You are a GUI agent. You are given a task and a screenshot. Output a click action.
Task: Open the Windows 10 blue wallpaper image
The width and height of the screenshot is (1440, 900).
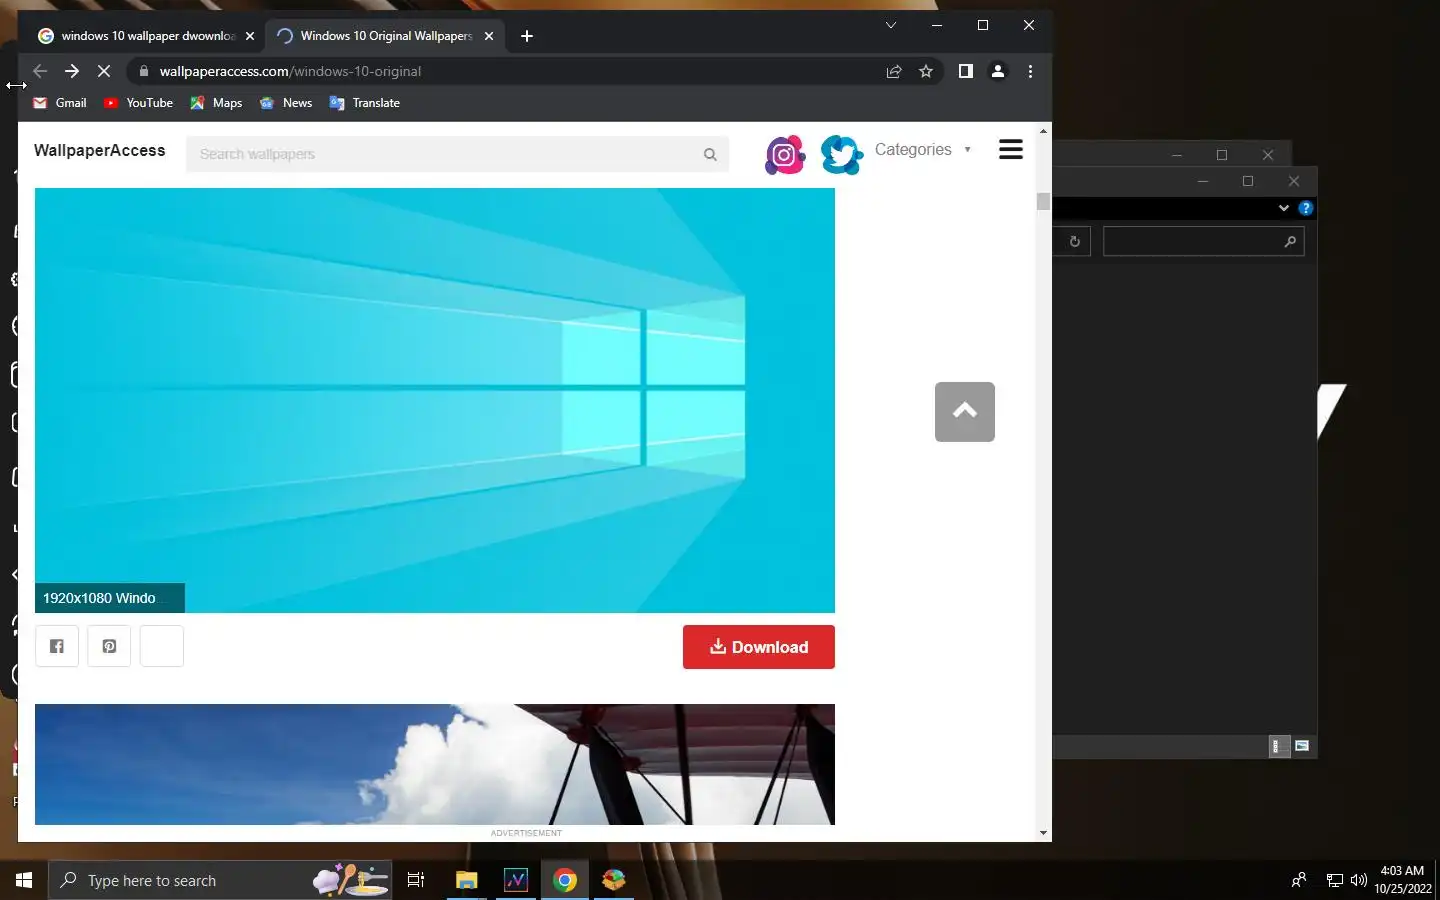(435, 400)
